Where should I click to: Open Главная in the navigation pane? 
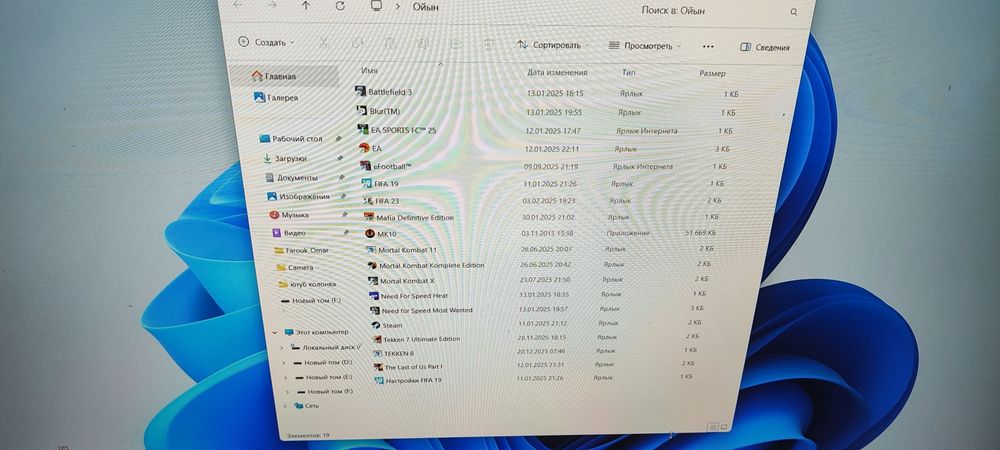[x=282, y=76]
